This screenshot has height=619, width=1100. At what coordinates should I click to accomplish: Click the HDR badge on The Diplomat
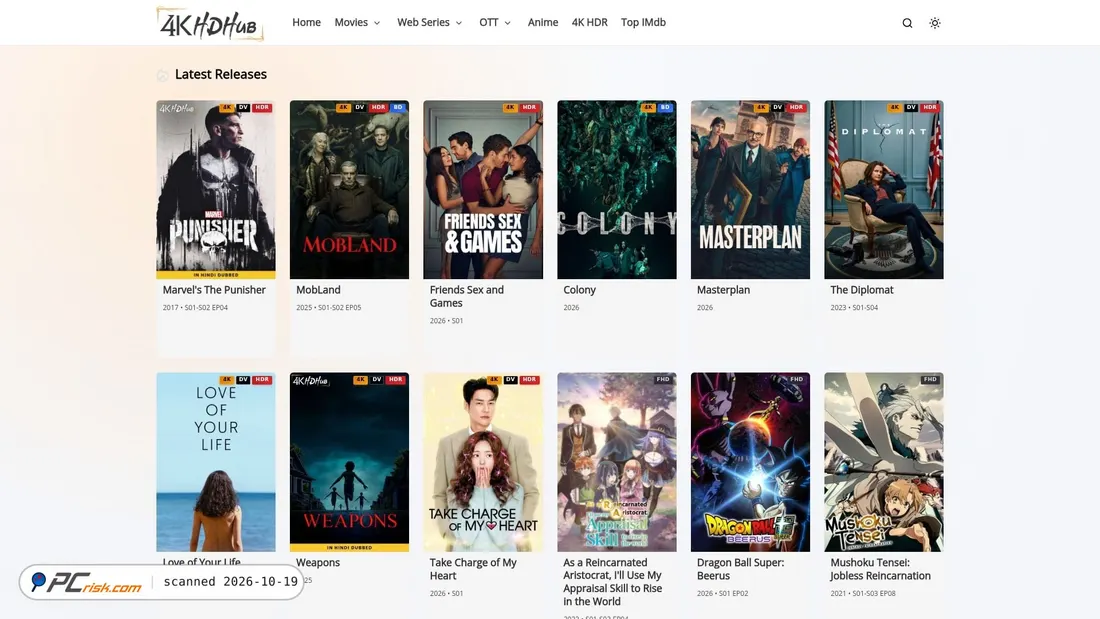pyautogui.click(x=930, y=107)
